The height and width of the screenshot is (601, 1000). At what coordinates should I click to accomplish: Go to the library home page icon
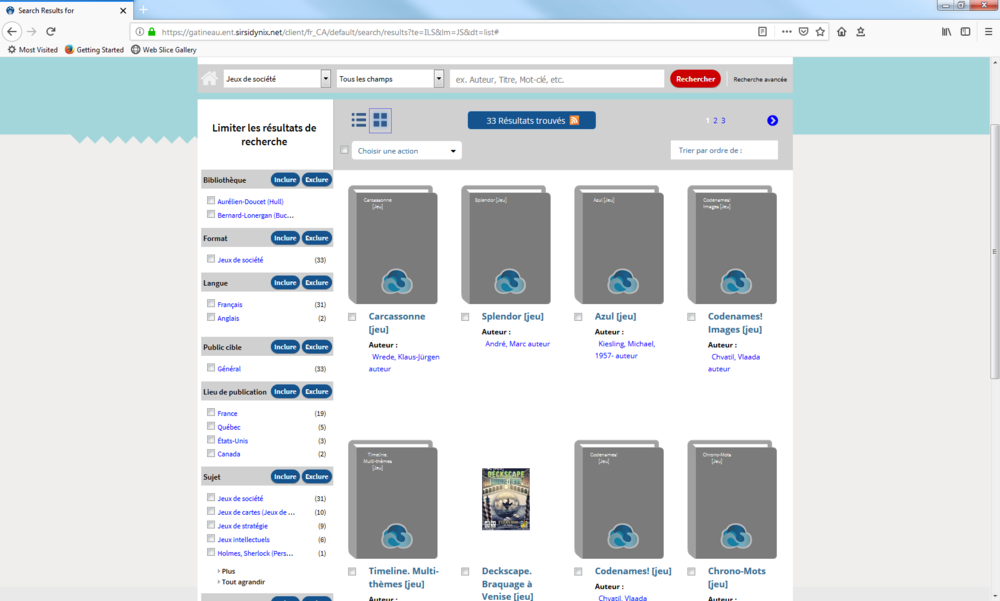(x=209, y=78)
